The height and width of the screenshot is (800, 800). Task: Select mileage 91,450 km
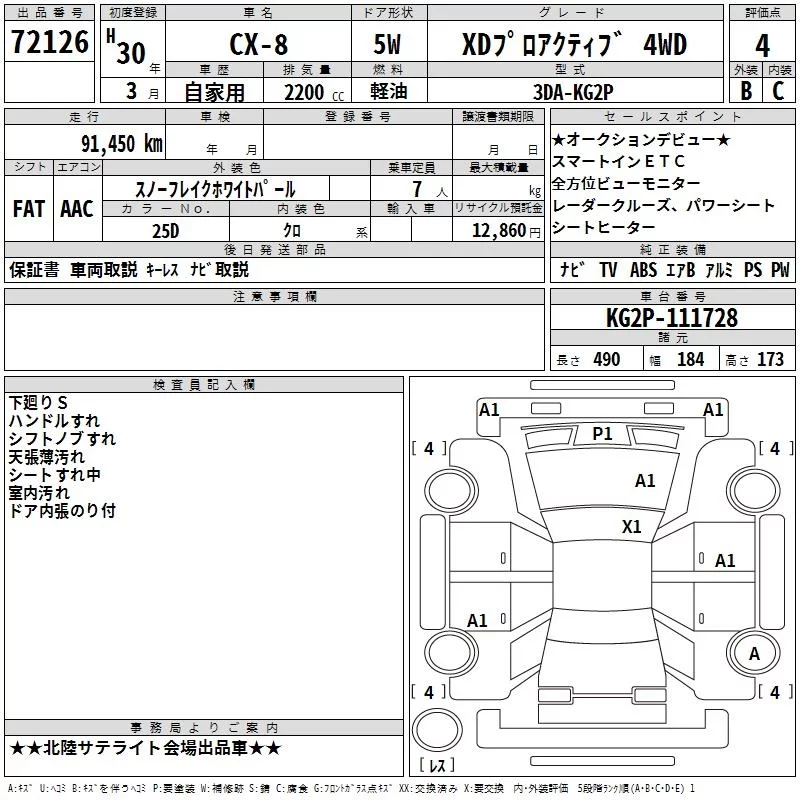click(122, 143)
